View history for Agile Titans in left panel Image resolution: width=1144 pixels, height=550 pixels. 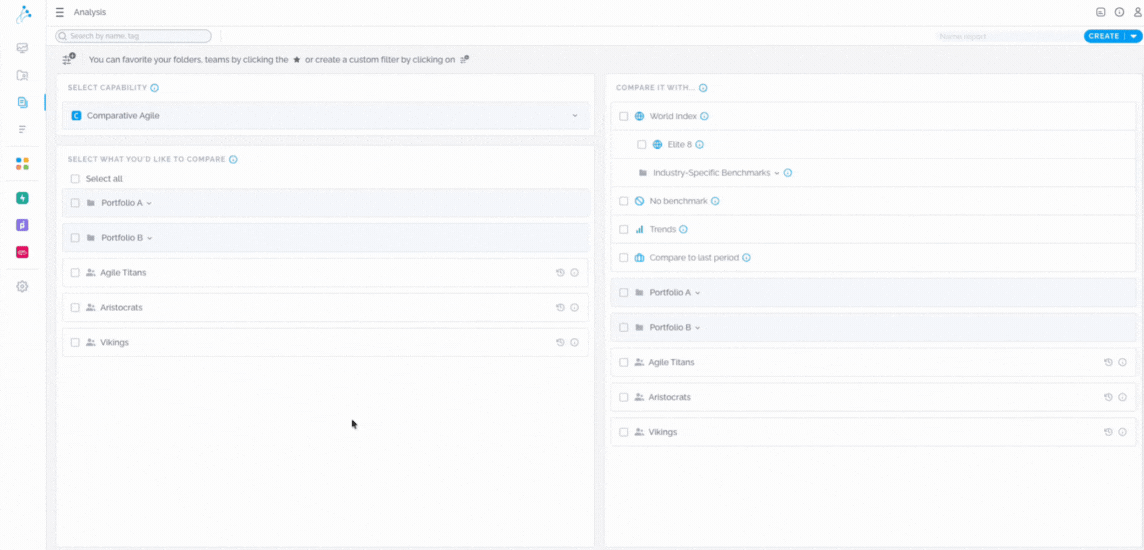point(560,273)
